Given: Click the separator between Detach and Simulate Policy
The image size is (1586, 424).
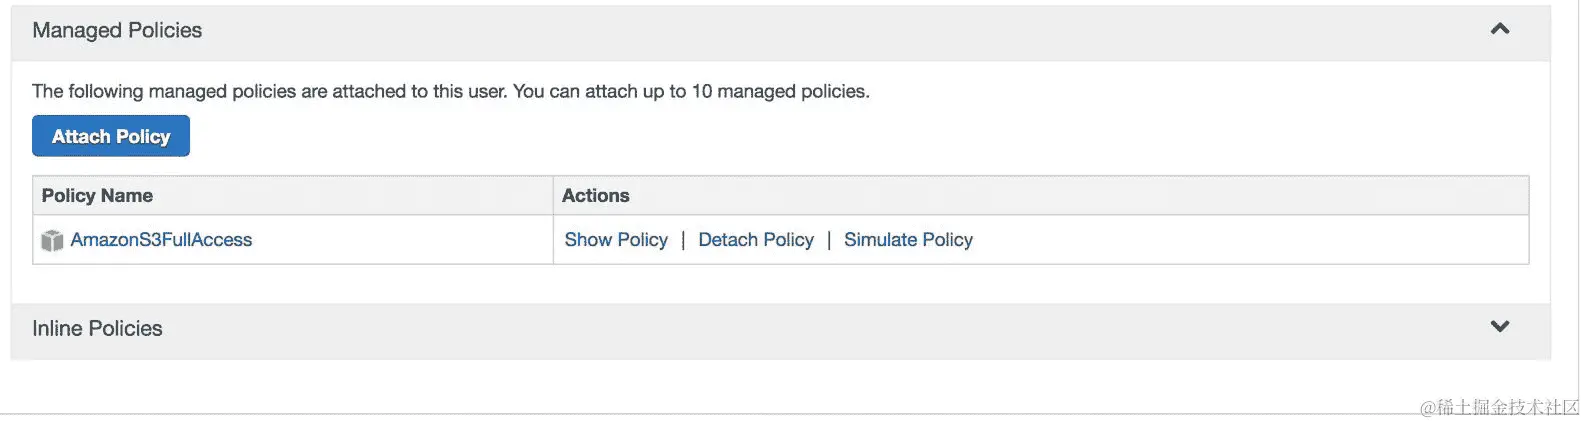Looking at the screenshot, I should point(829,240).
